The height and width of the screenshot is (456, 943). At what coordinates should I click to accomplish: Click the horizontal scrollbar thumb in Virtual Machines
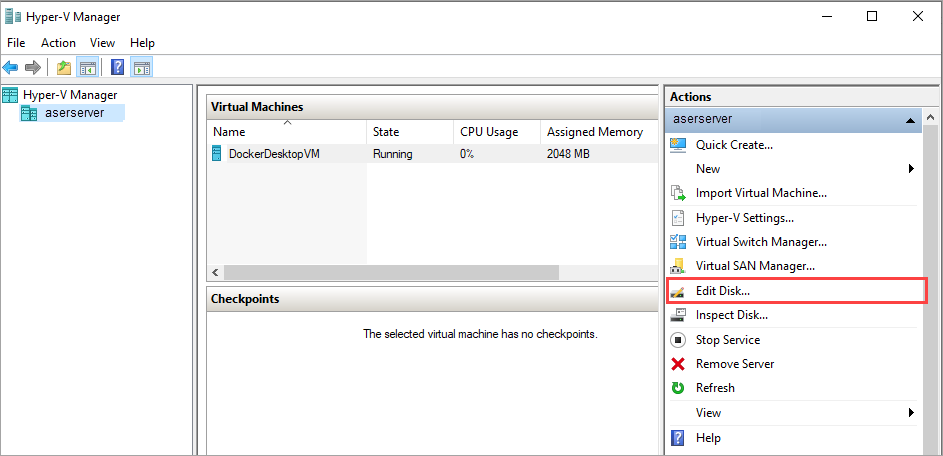[x=391, y=273]
